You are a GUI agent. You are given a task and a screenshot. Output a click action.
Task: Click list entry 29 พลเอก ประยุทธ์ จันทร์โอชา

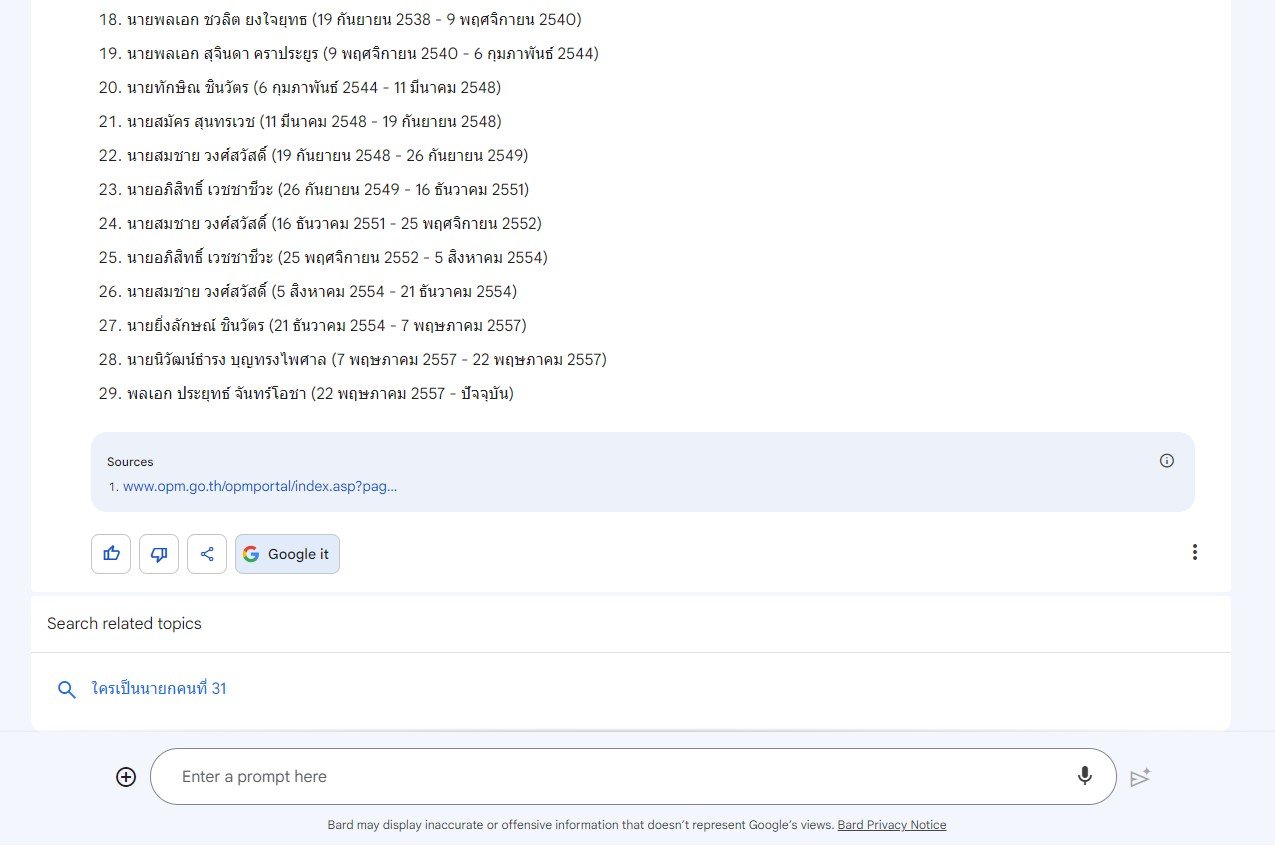coord(305,394)
